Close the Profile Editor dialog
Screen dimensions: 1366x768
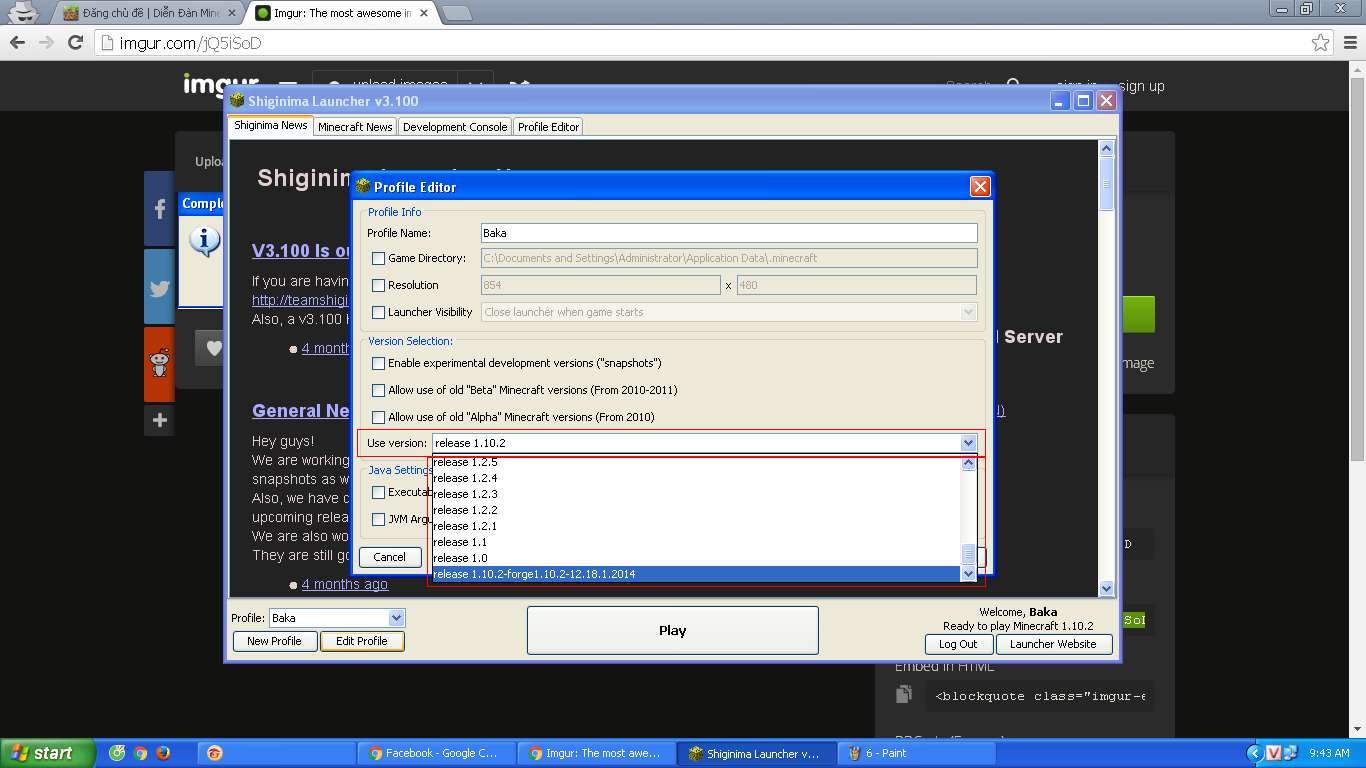pos(980,186)
